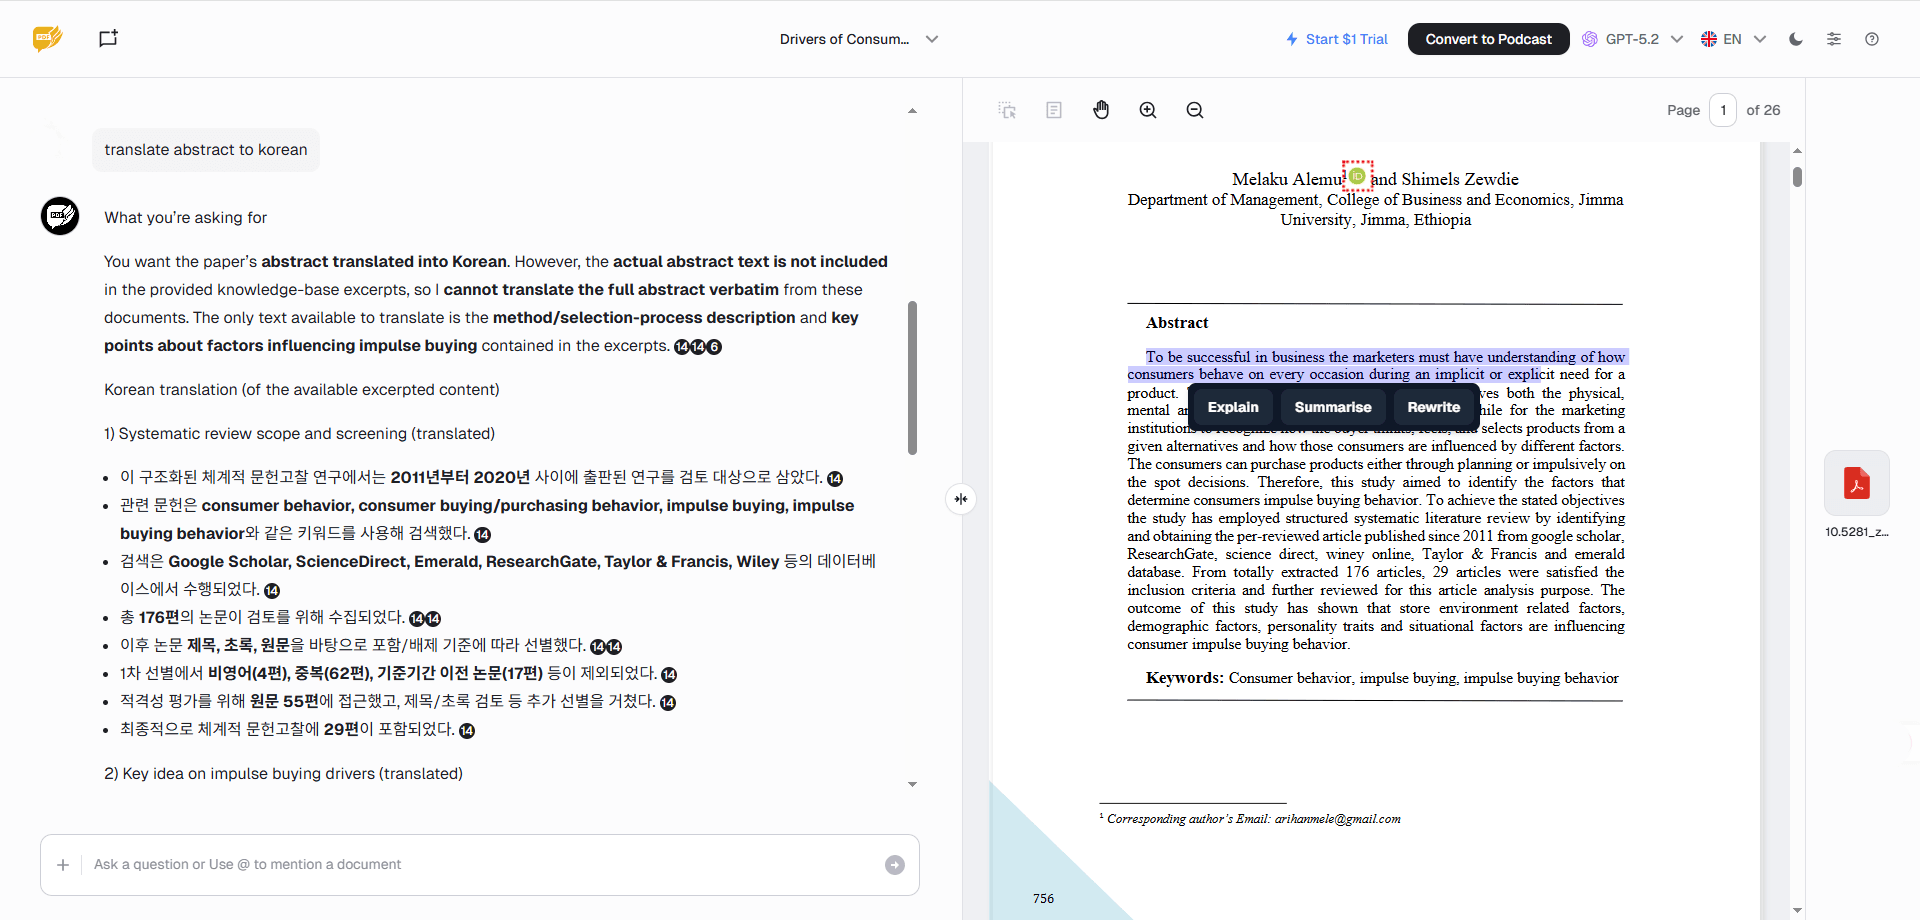Open the preferences sliders panel
1920x920 pixels.
(1834, 39)
